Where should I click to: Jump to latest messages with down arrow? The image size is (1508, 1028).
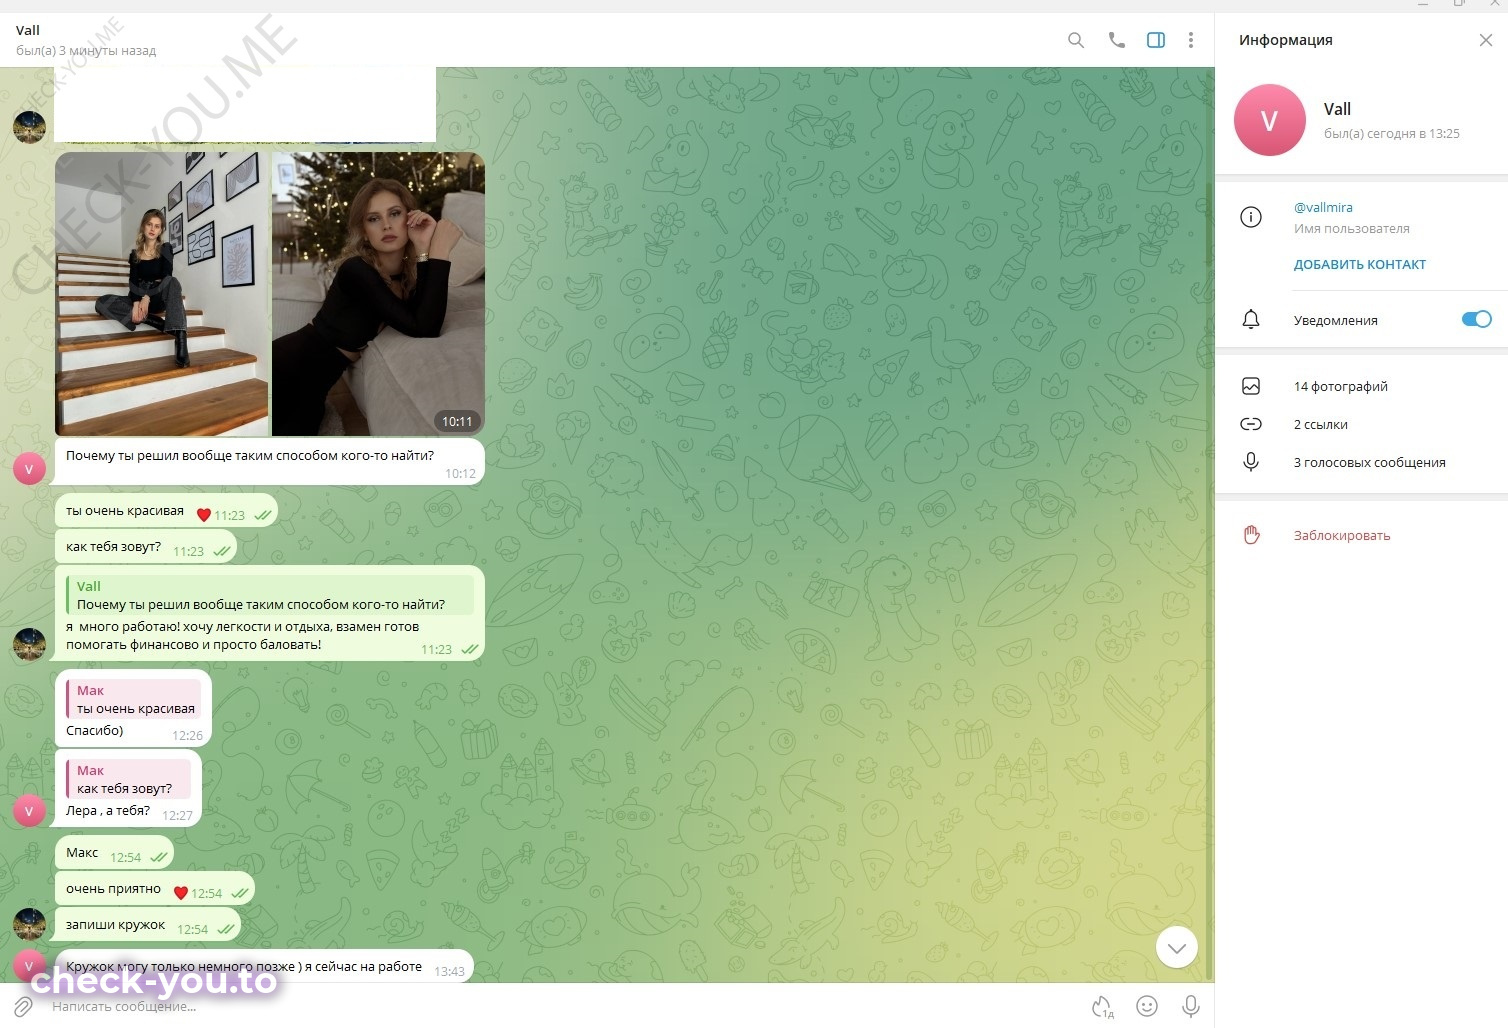1177,947
